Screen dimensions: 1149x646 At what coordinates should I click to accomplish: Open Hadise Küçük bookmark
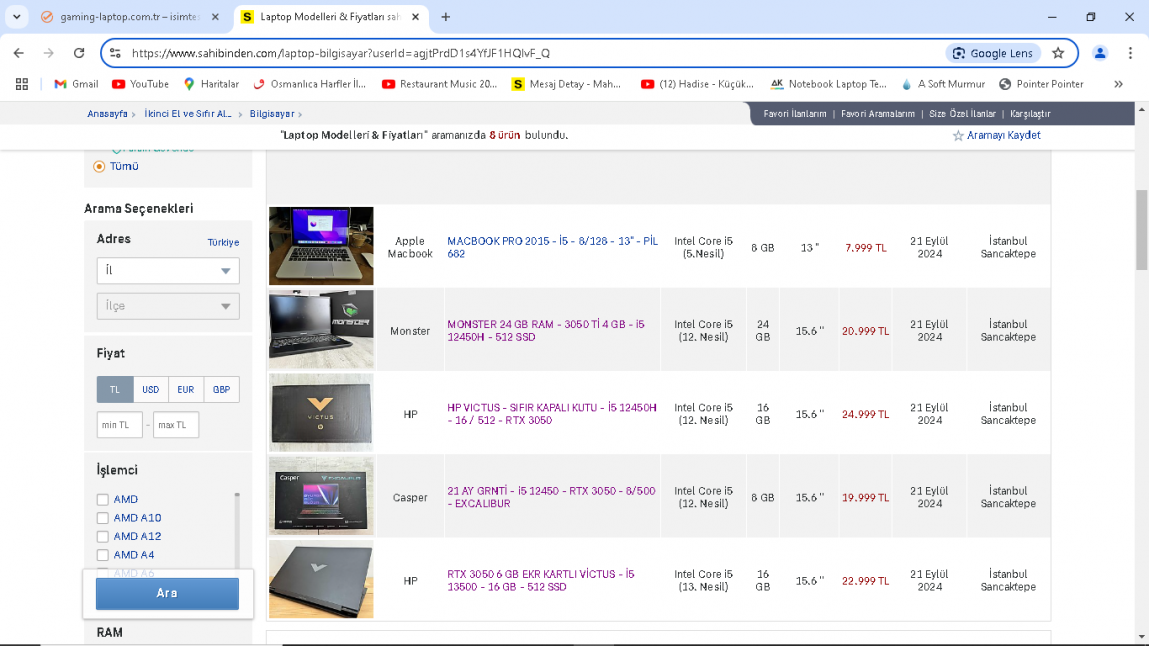[x=697, y=84]
